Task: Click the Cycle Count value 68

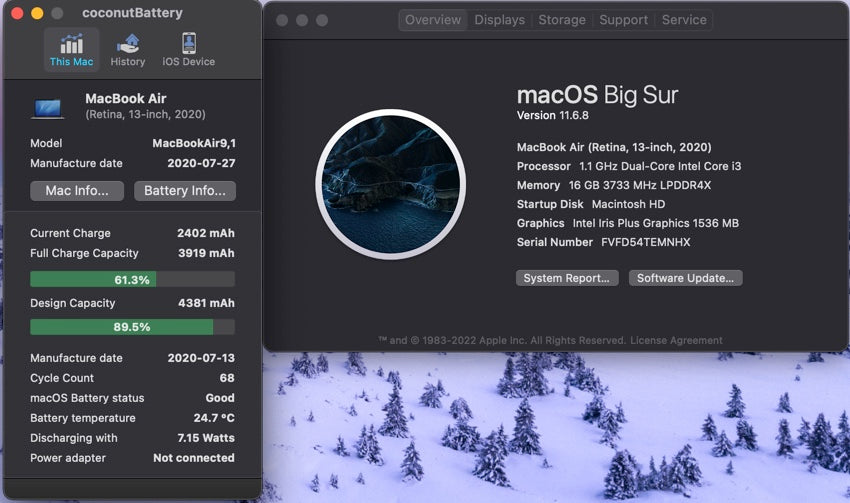Action: pos(227,378)
